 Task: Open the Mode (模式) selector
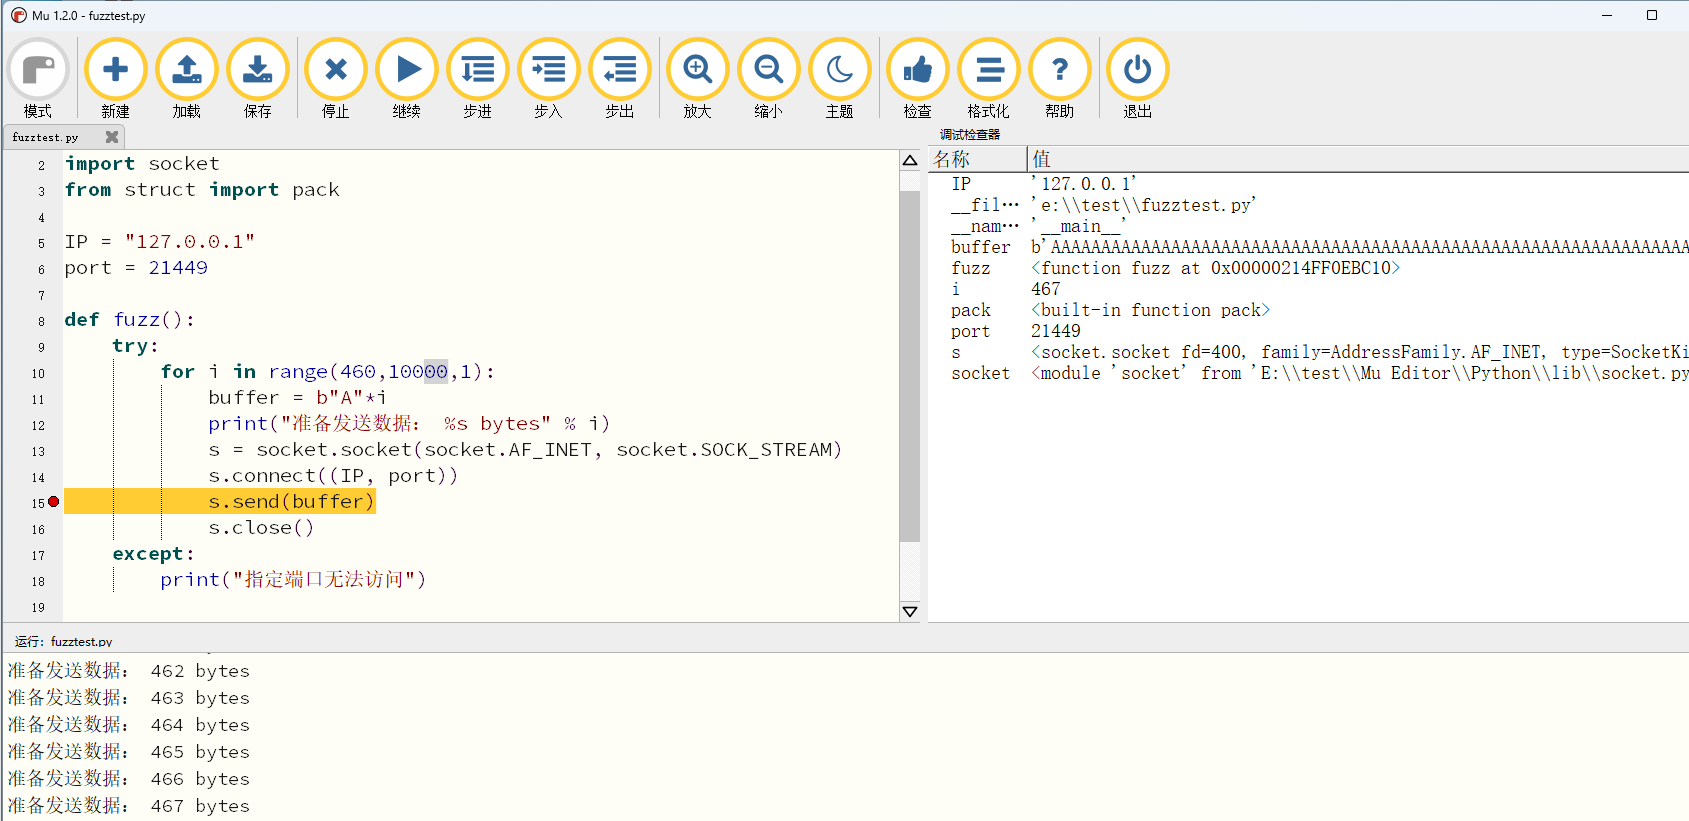click(x=38, y=79)
